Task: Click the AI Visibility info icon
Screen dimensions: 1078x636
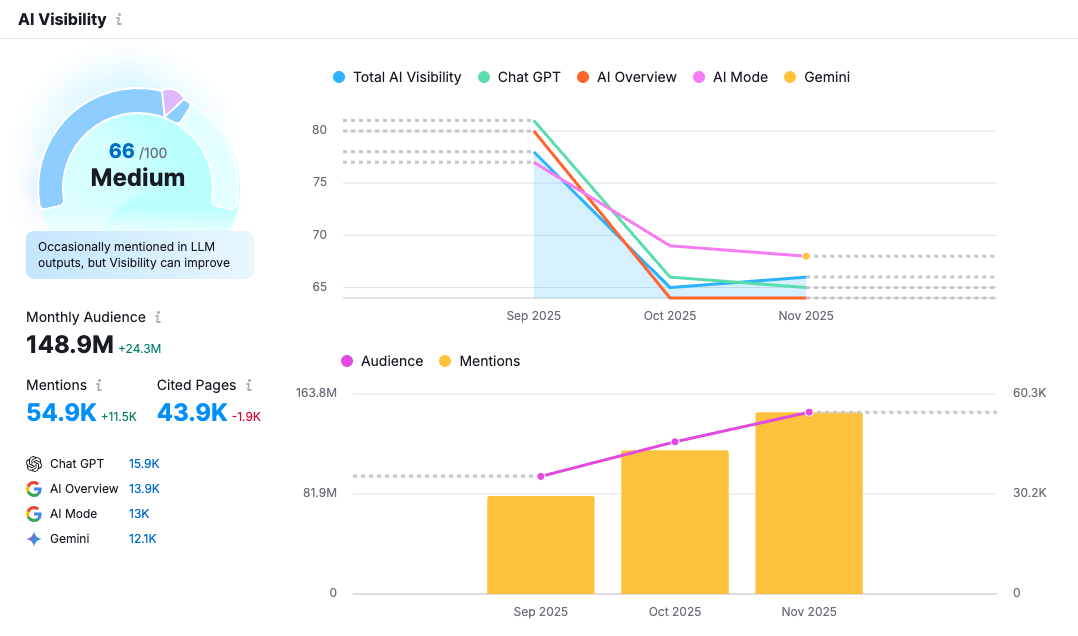Action: coord(120,19)
